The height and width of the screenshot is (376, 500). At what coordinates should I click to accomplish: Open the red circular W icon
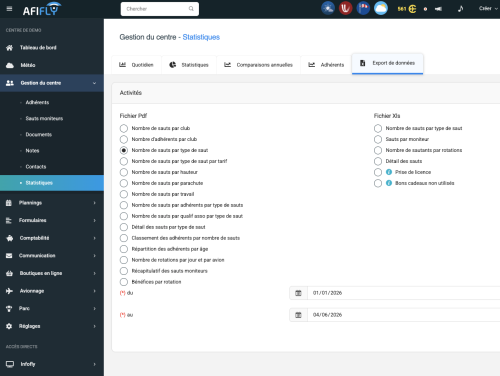pyautogui.click(x=346, y=8)
